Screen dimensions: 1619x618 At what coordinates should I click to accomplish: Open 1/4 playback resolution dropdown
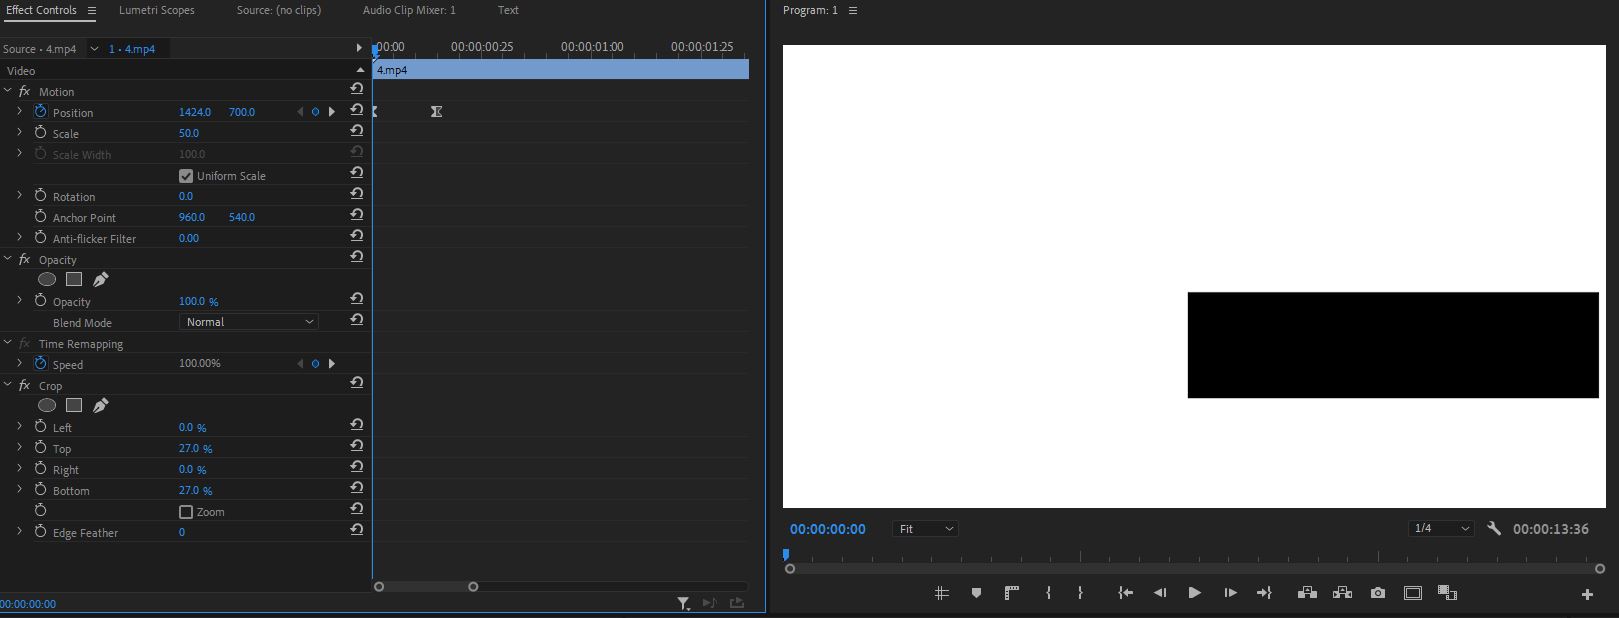[x=1442, y=529]
